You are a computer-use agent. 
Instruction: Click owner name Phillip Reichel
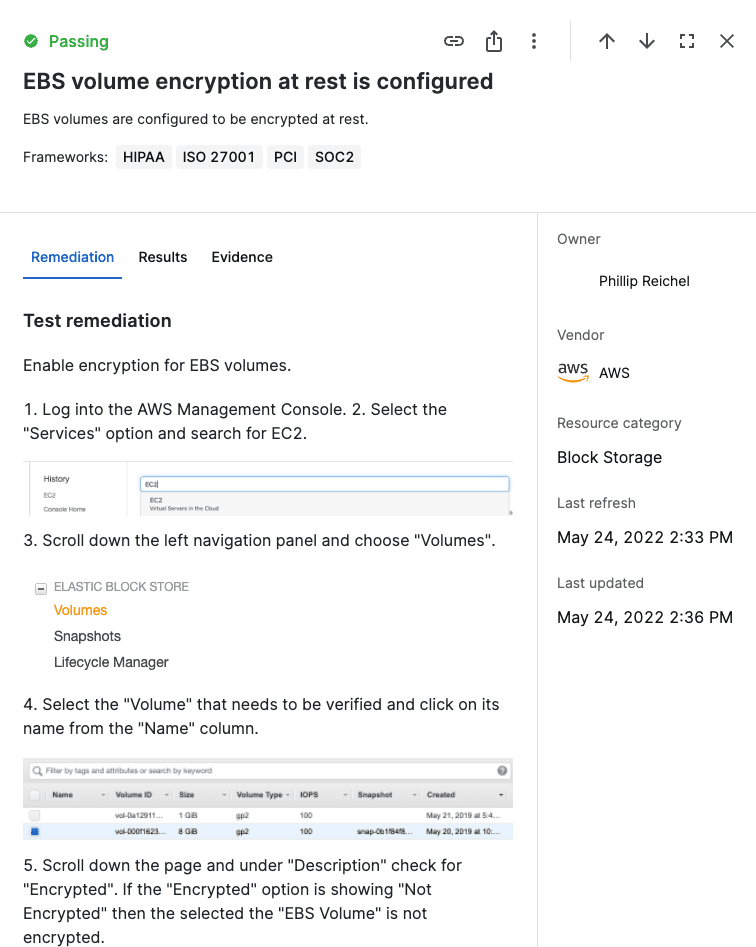coord(644,281)
